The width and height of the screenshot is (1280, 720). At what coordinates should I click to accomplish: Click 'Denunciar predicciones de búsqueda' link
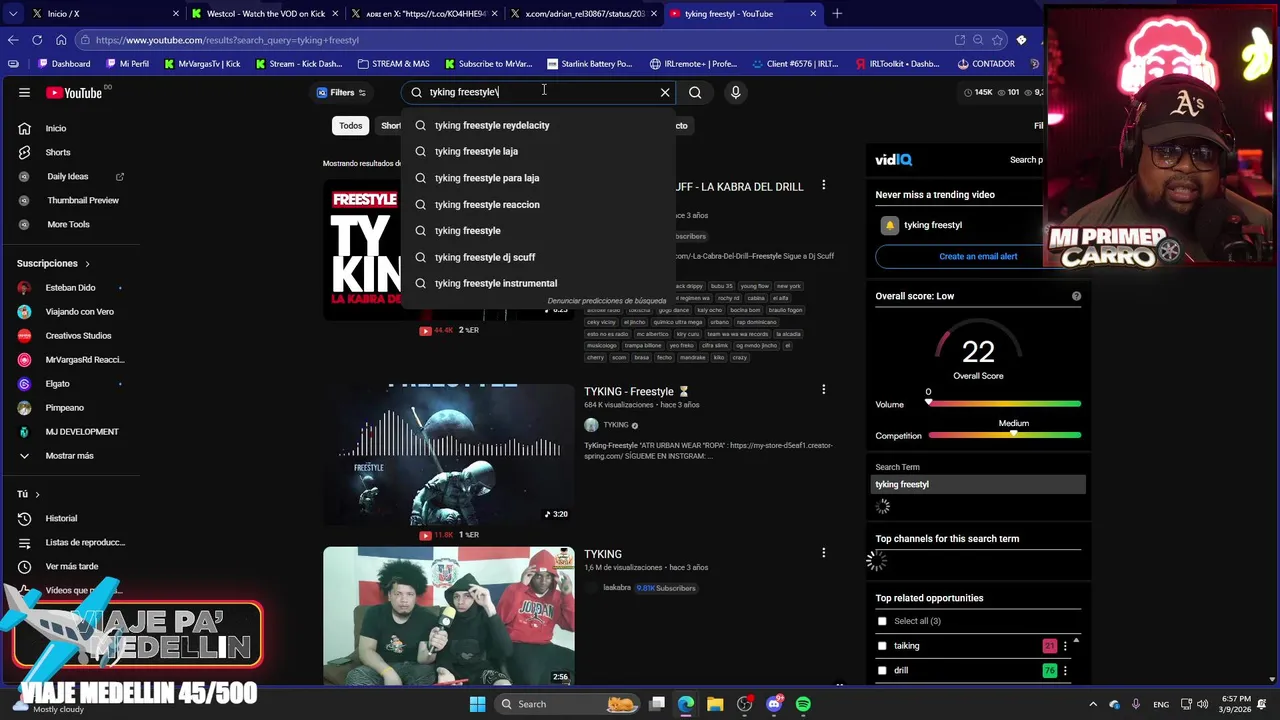pyautogui.click(x=606, y=301)
